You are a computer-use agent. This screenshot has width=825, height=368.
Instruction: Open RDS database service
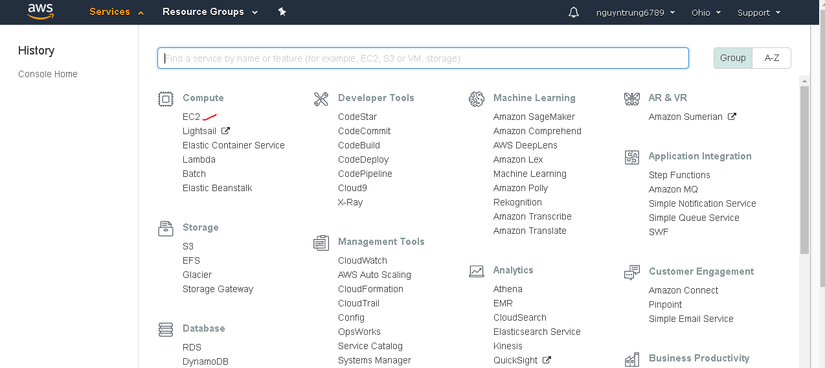point(192,347)
